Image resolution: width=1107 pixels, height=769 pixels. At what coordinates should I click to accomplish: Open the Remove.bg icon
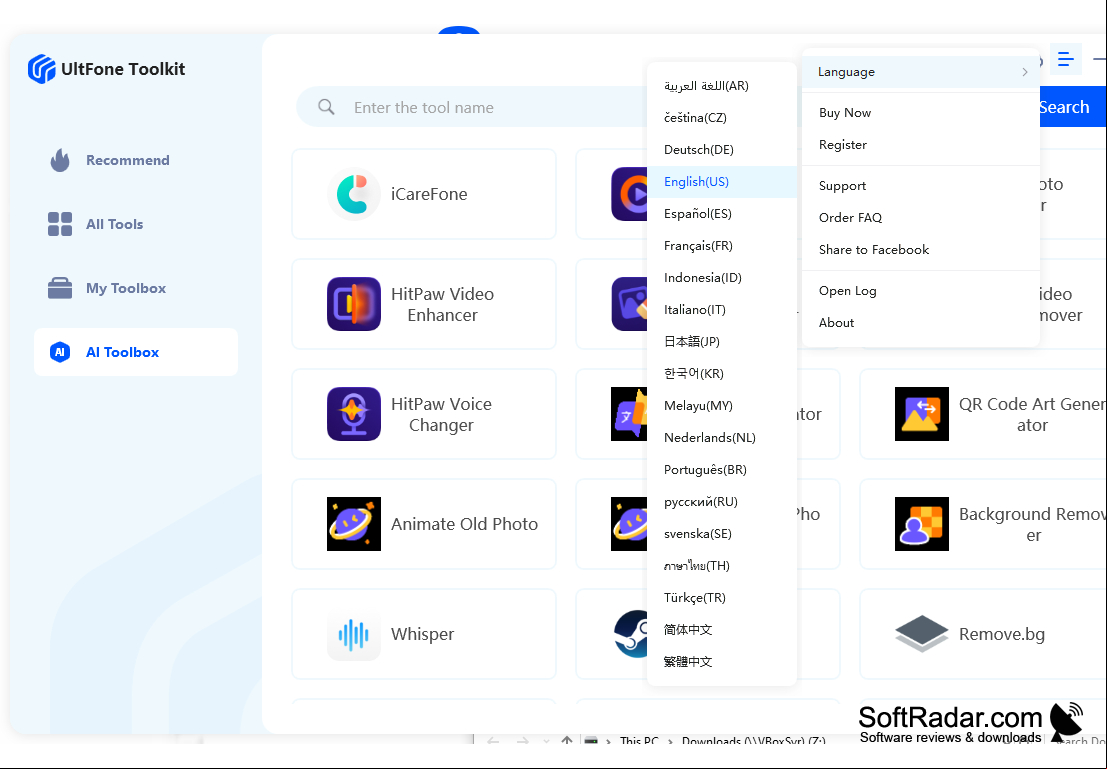point(921,634)
